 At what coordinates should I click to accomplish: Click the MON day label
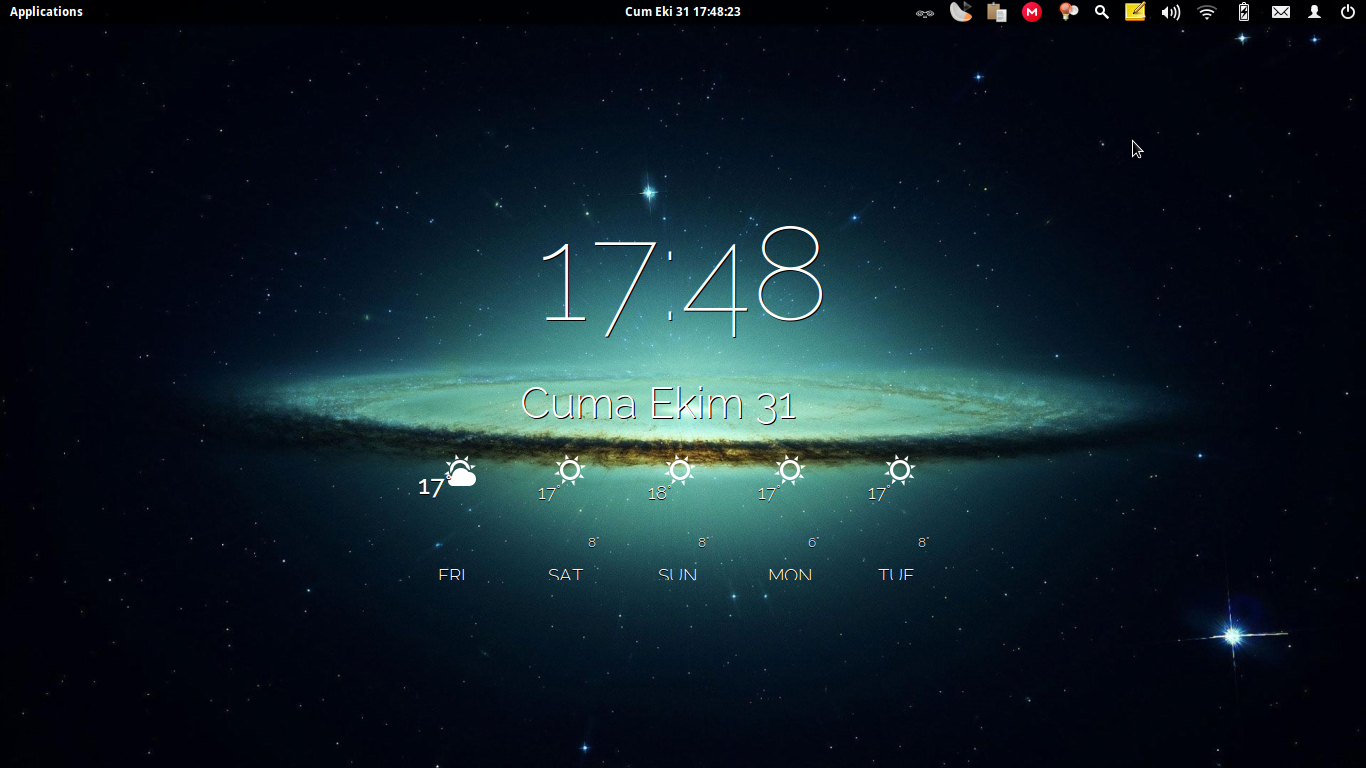(790, 574)
